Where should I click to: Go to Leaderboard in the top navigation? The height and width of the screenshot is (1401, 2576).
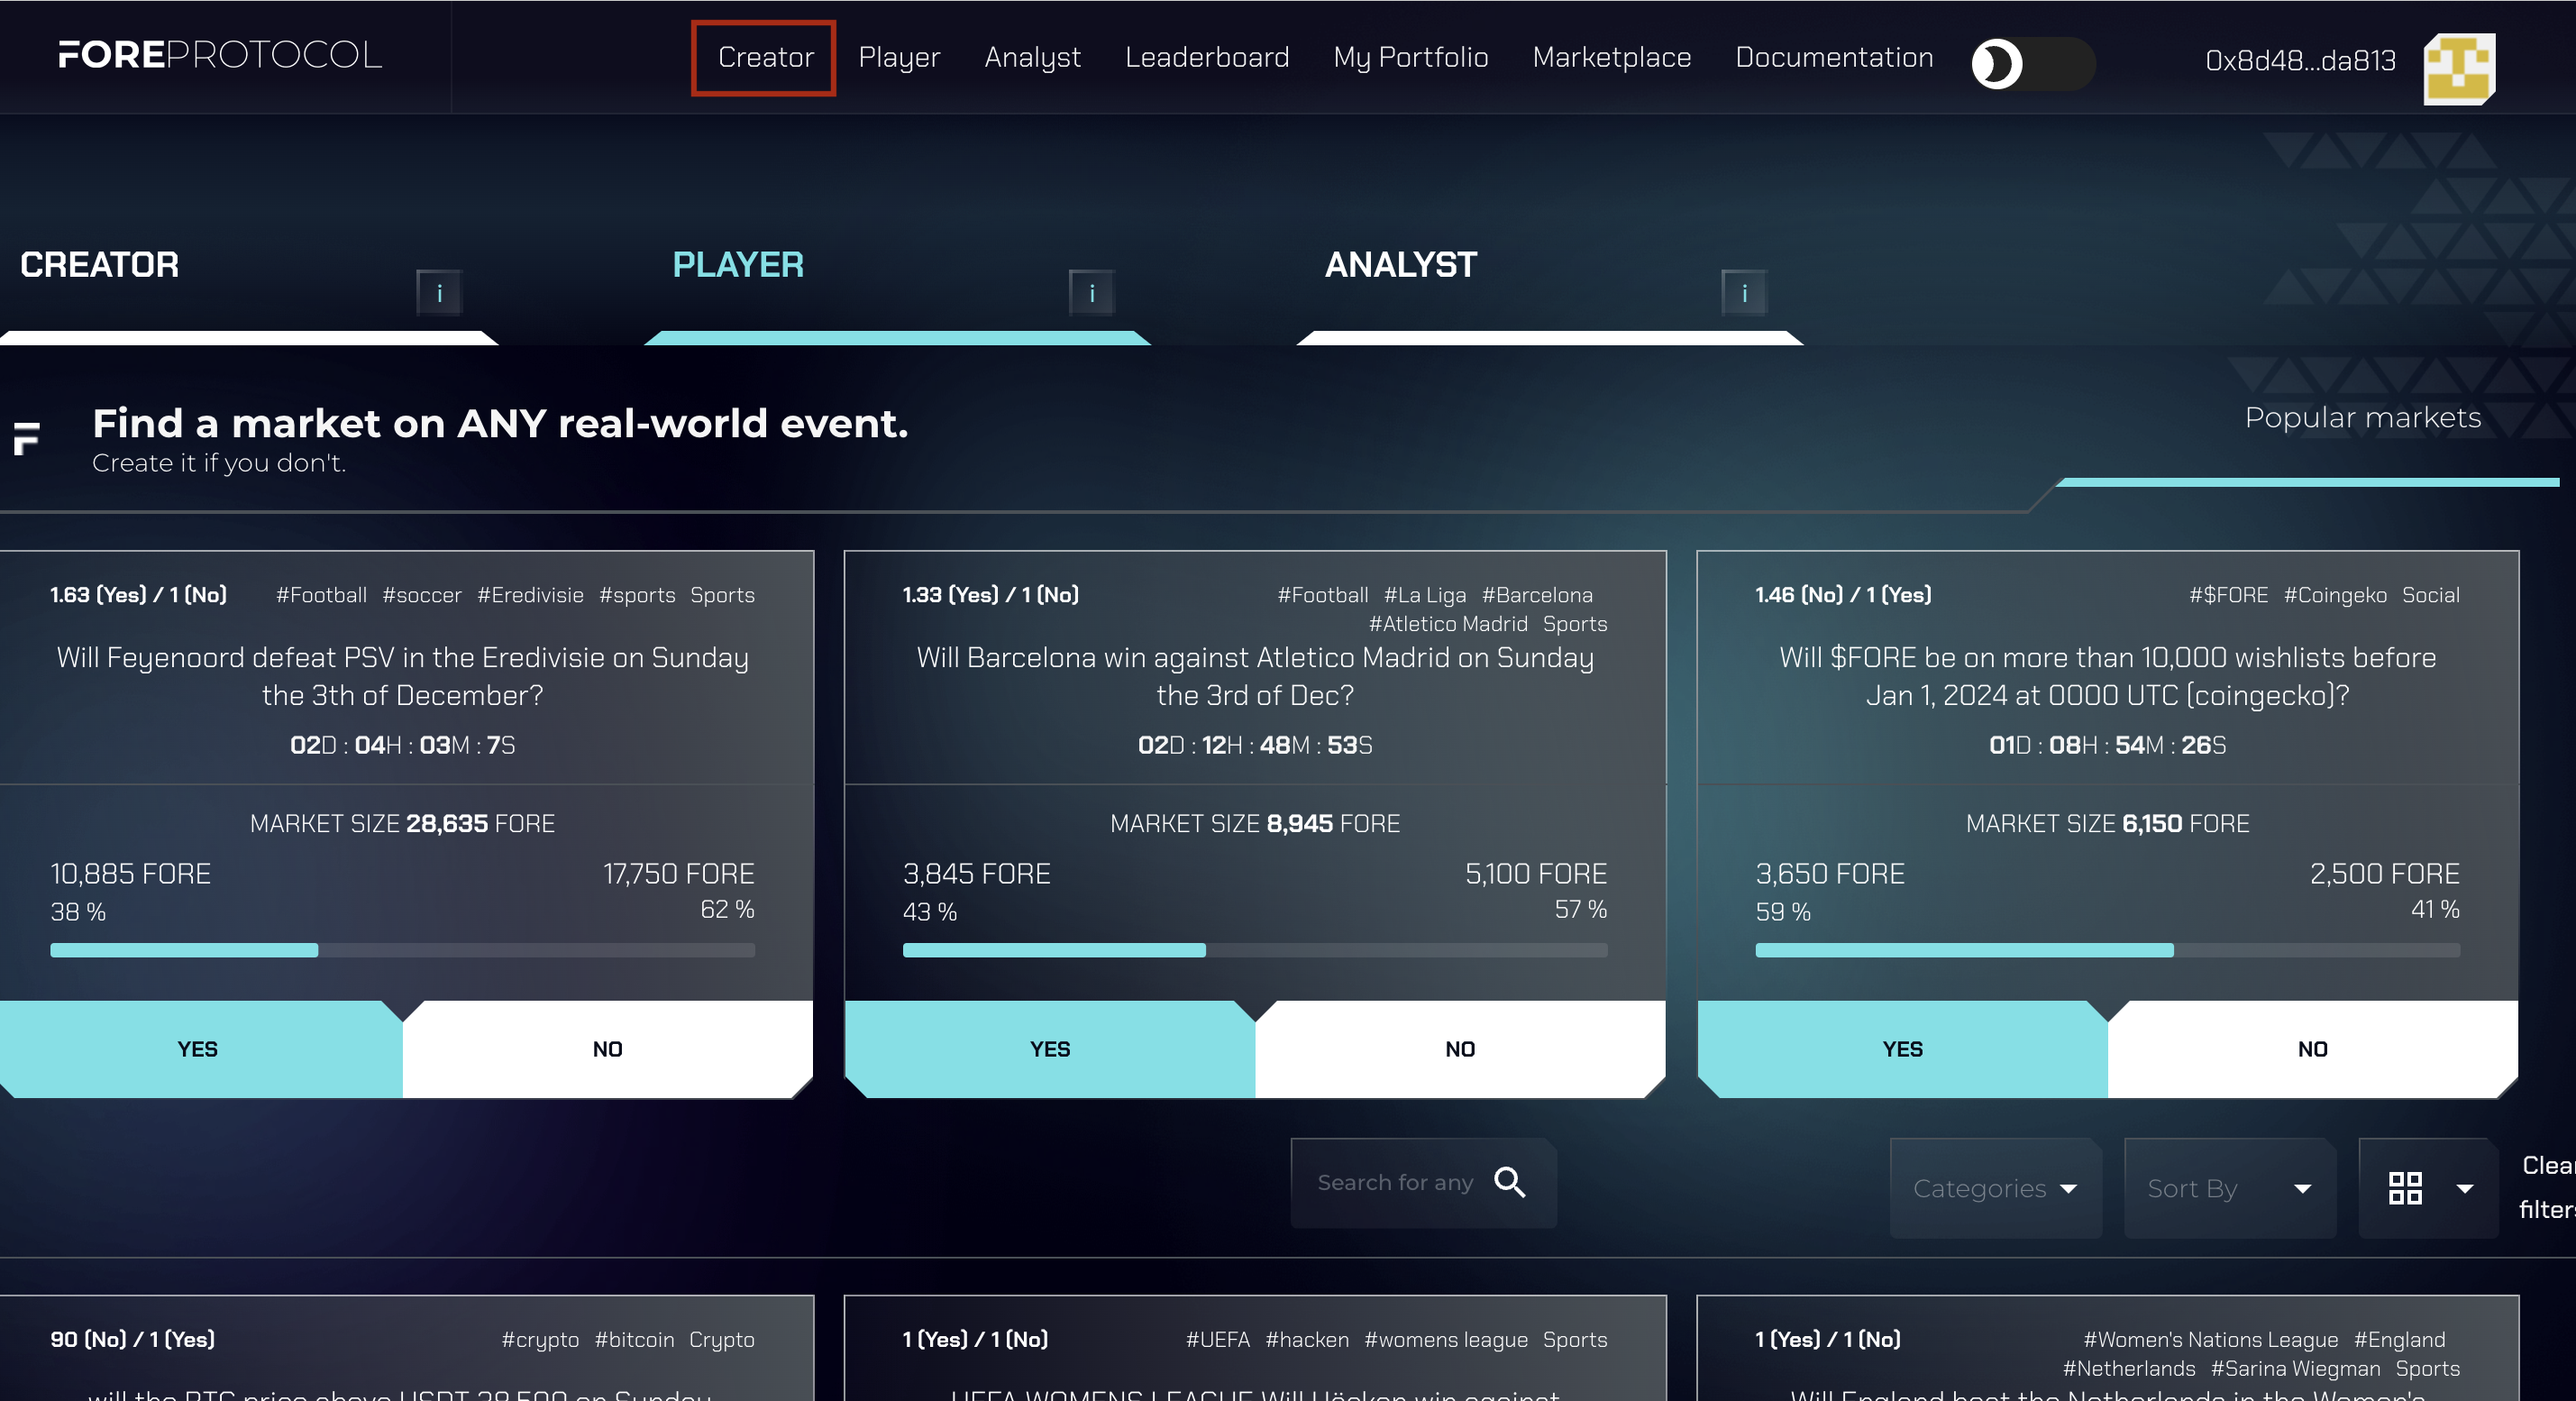pos(1206,57)
